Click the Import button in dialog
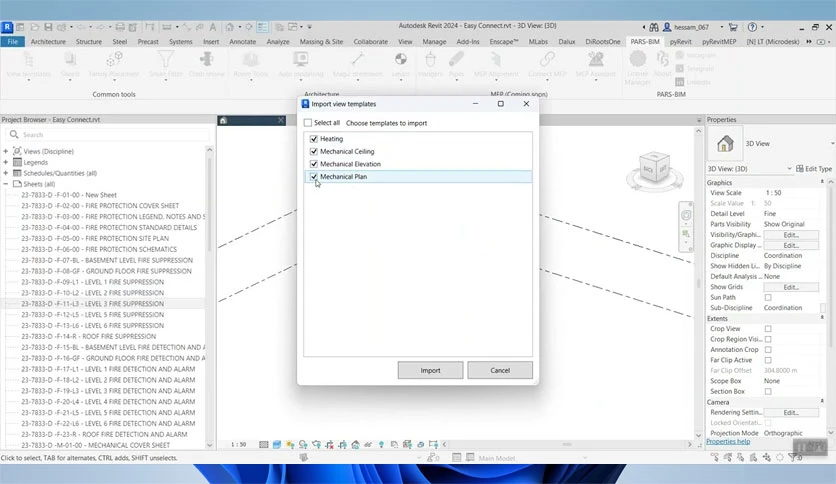The height and width of the screenshot is (484, 836). [430, 370]
